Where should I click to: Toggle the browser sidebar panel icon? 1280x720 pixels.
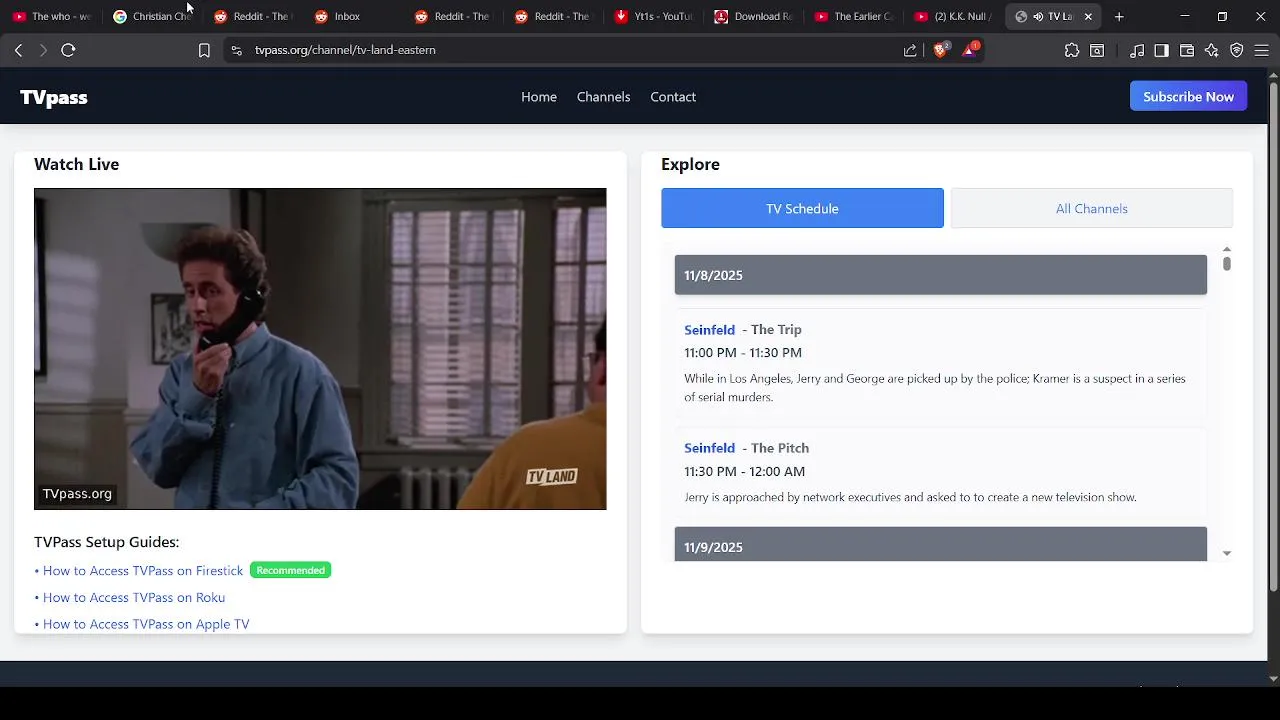[x=1161, y=50]
